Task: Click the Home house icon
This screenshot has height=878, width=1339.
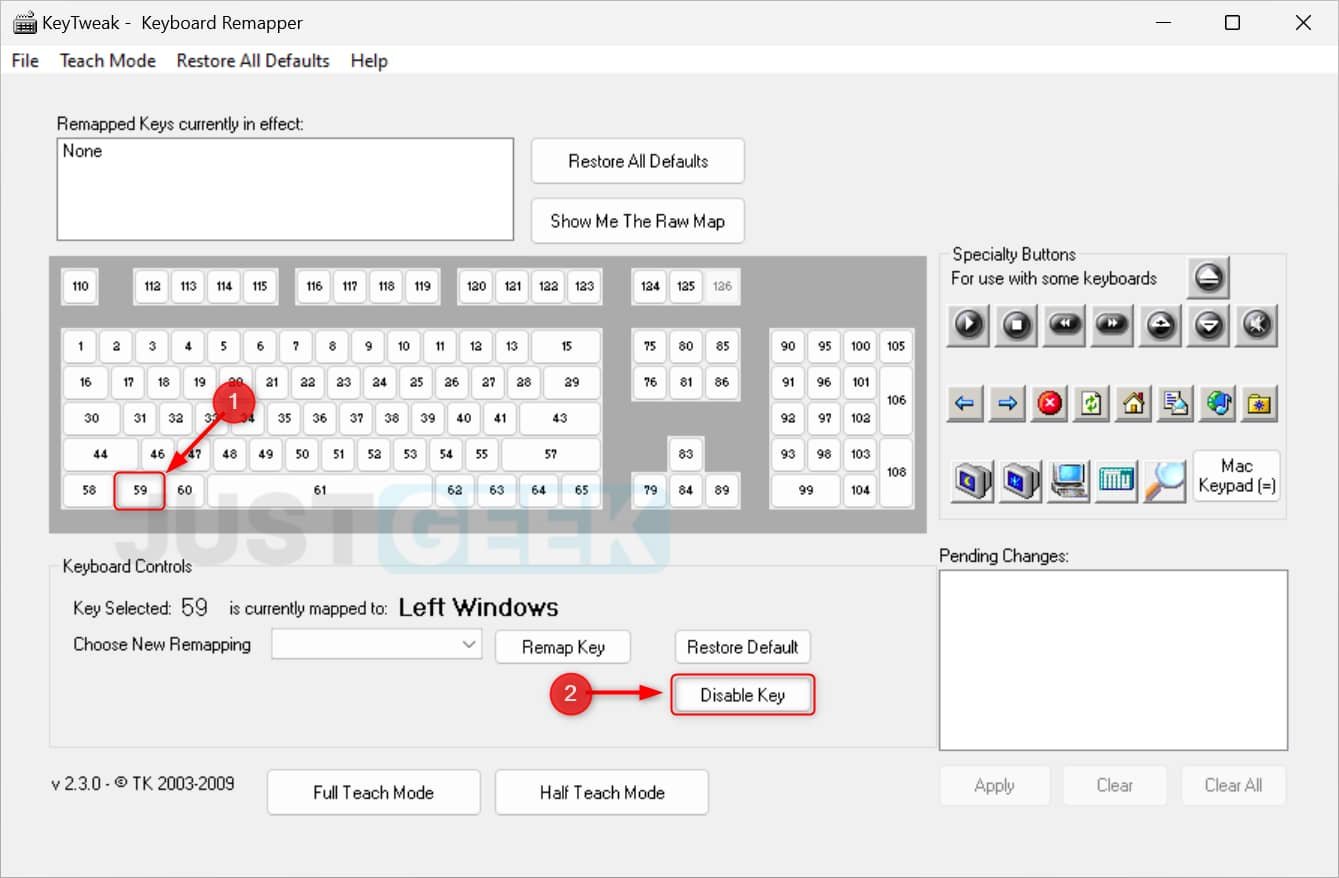Action: pyautogui.click(x=1133, y=403)
